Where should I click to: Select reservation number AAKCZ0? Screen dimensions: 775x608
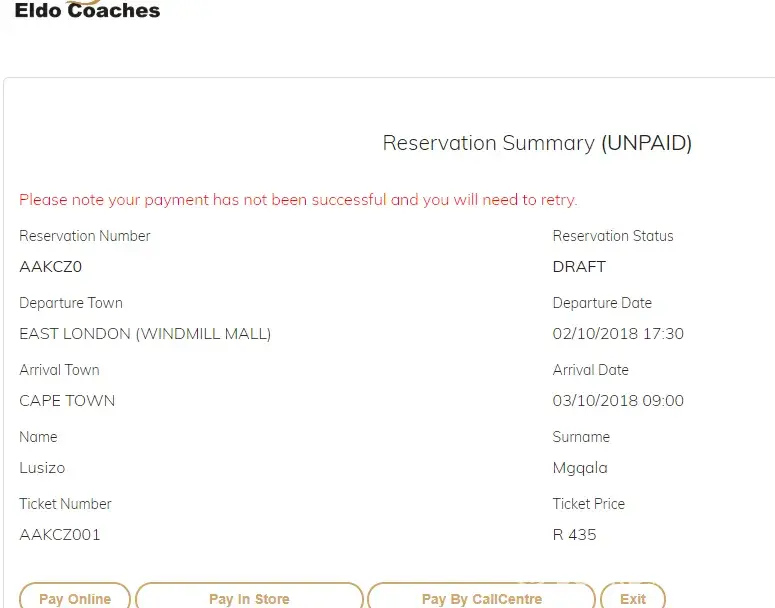(x=50, y=267)
